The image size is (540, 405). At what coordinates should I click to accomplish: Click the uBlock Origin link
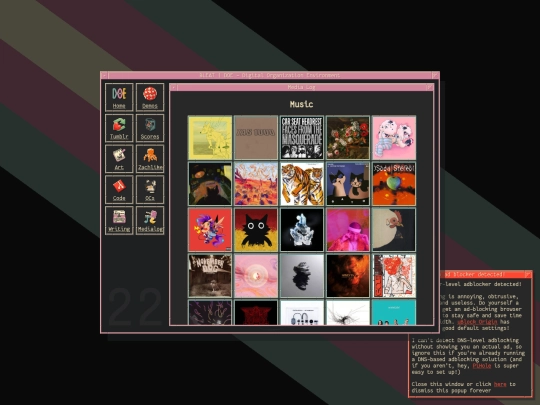[x=477, y=322]
